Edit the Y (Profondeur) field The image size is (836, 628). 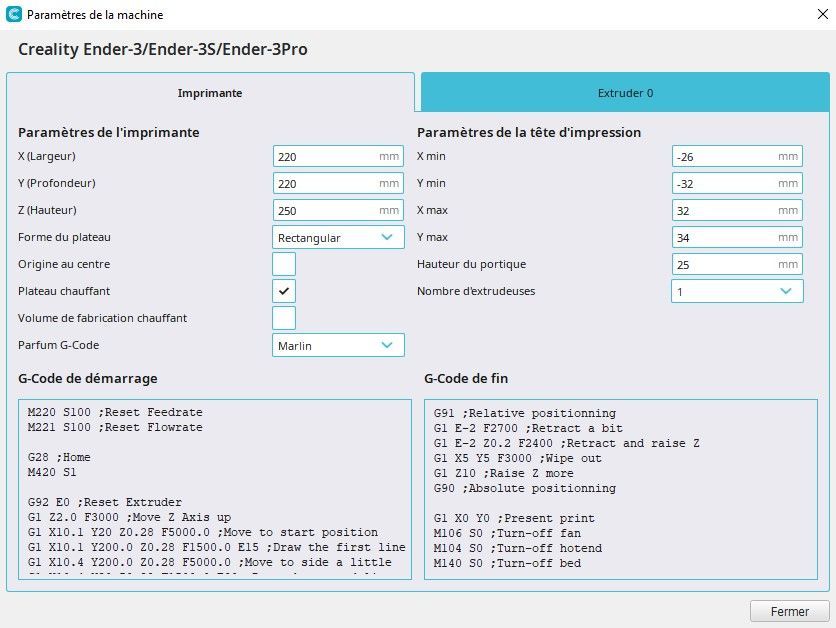pos(338,183)
